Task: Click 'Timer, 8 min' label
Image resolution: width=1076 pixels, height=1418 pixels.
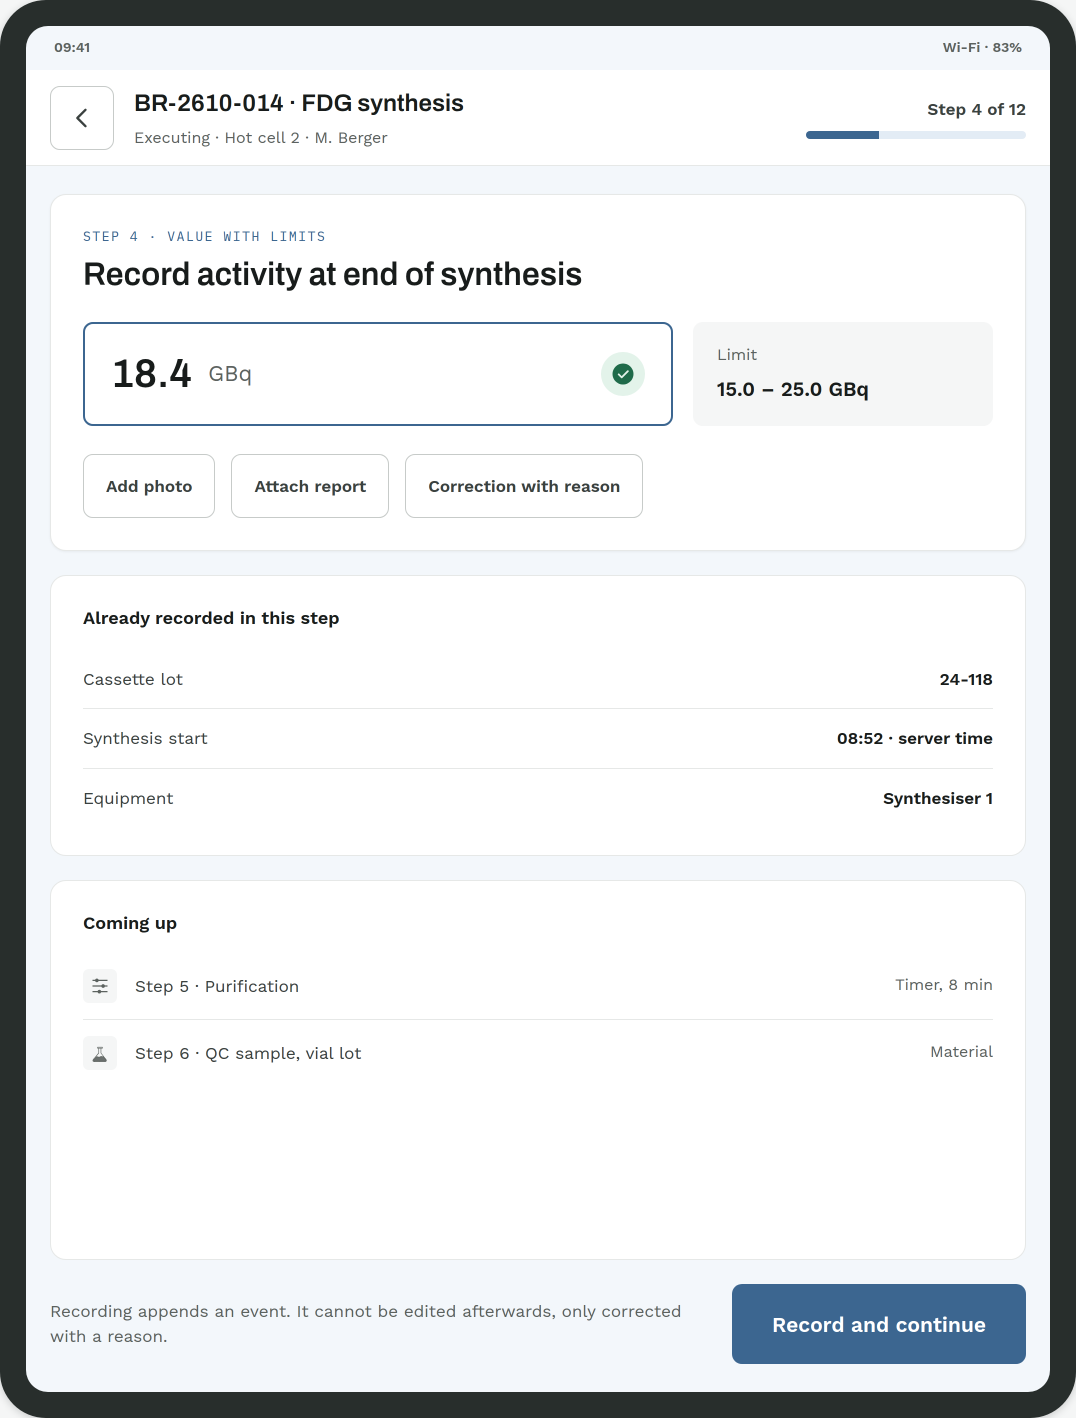Action: [944, 985]
